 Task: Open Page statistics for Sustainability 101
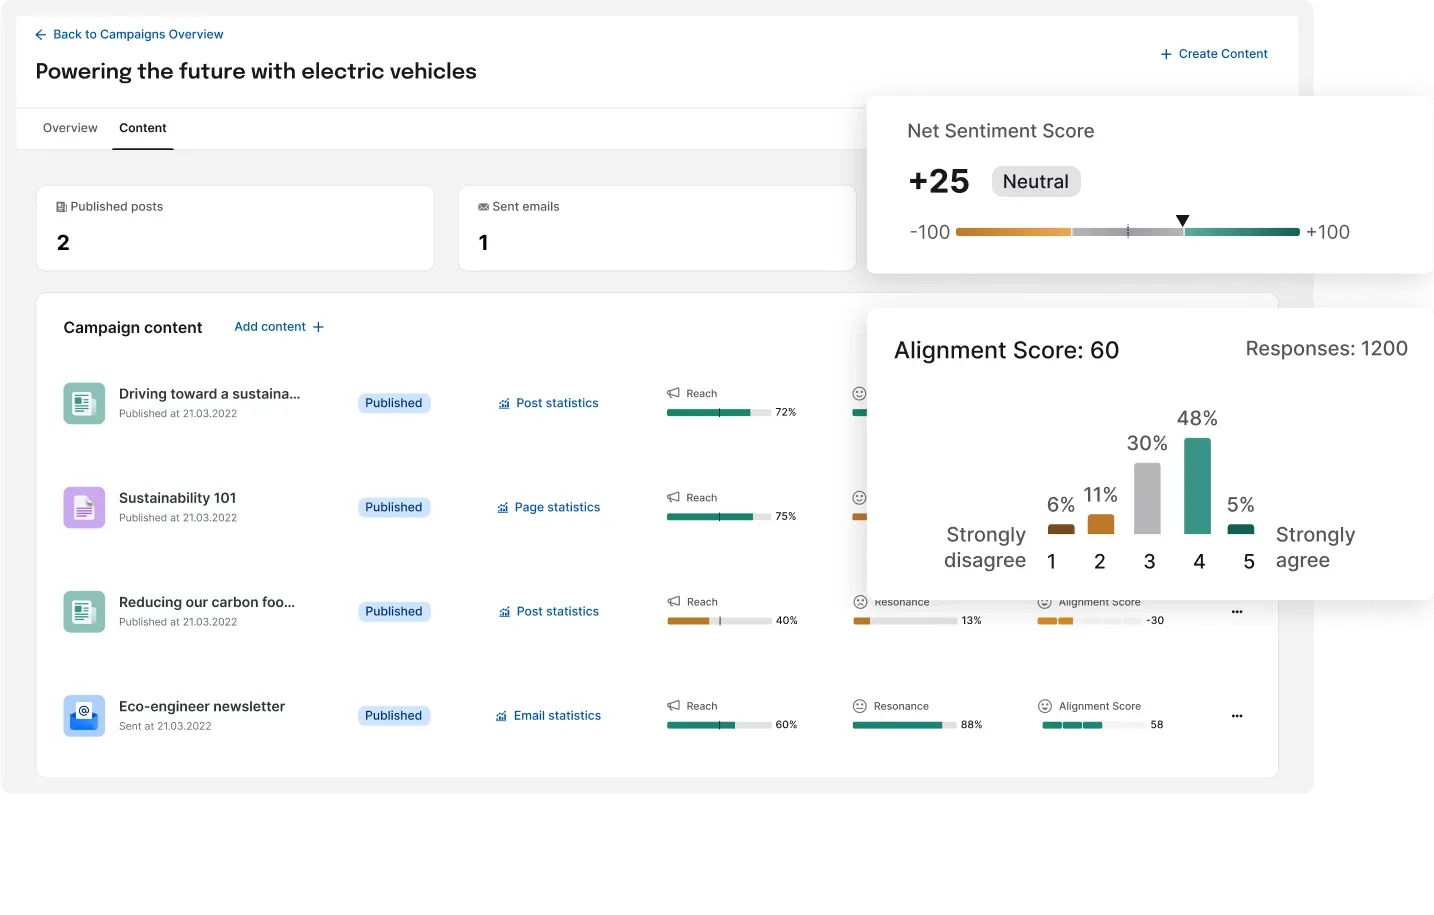548,507
